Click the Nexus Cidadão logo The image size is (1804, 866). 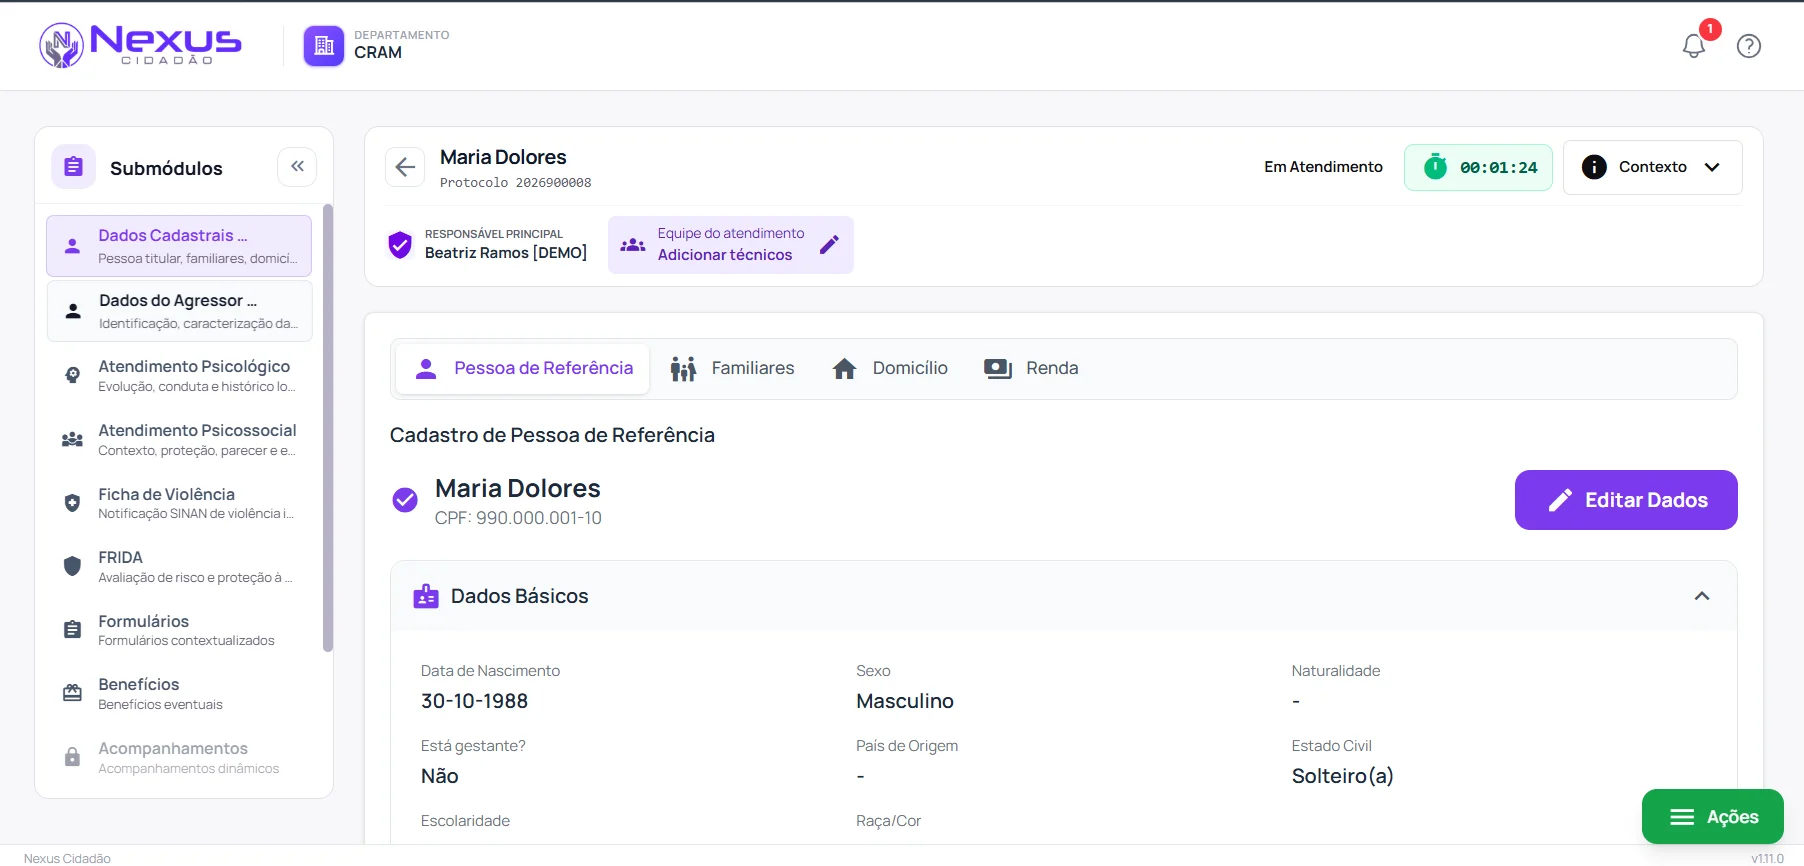tap(140, 45)
